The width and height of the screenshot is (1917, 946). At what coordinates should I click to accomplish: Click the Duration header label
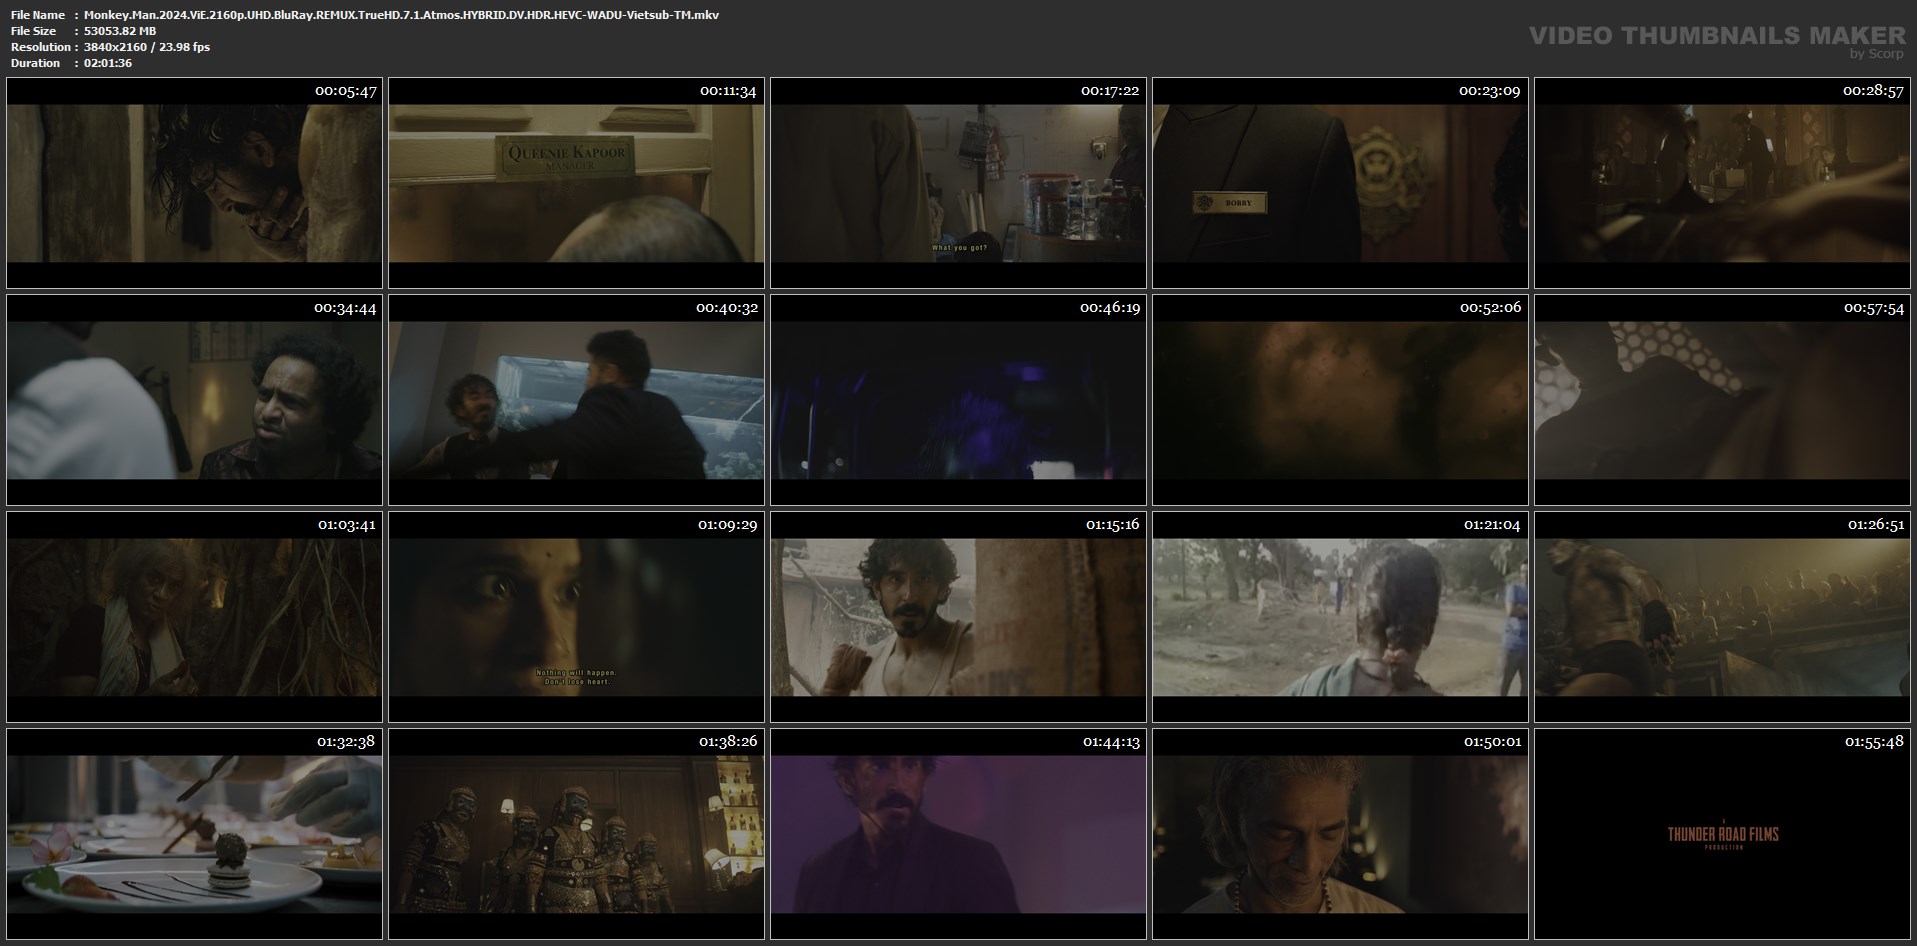pyautogui.click(x=35, y=63)
